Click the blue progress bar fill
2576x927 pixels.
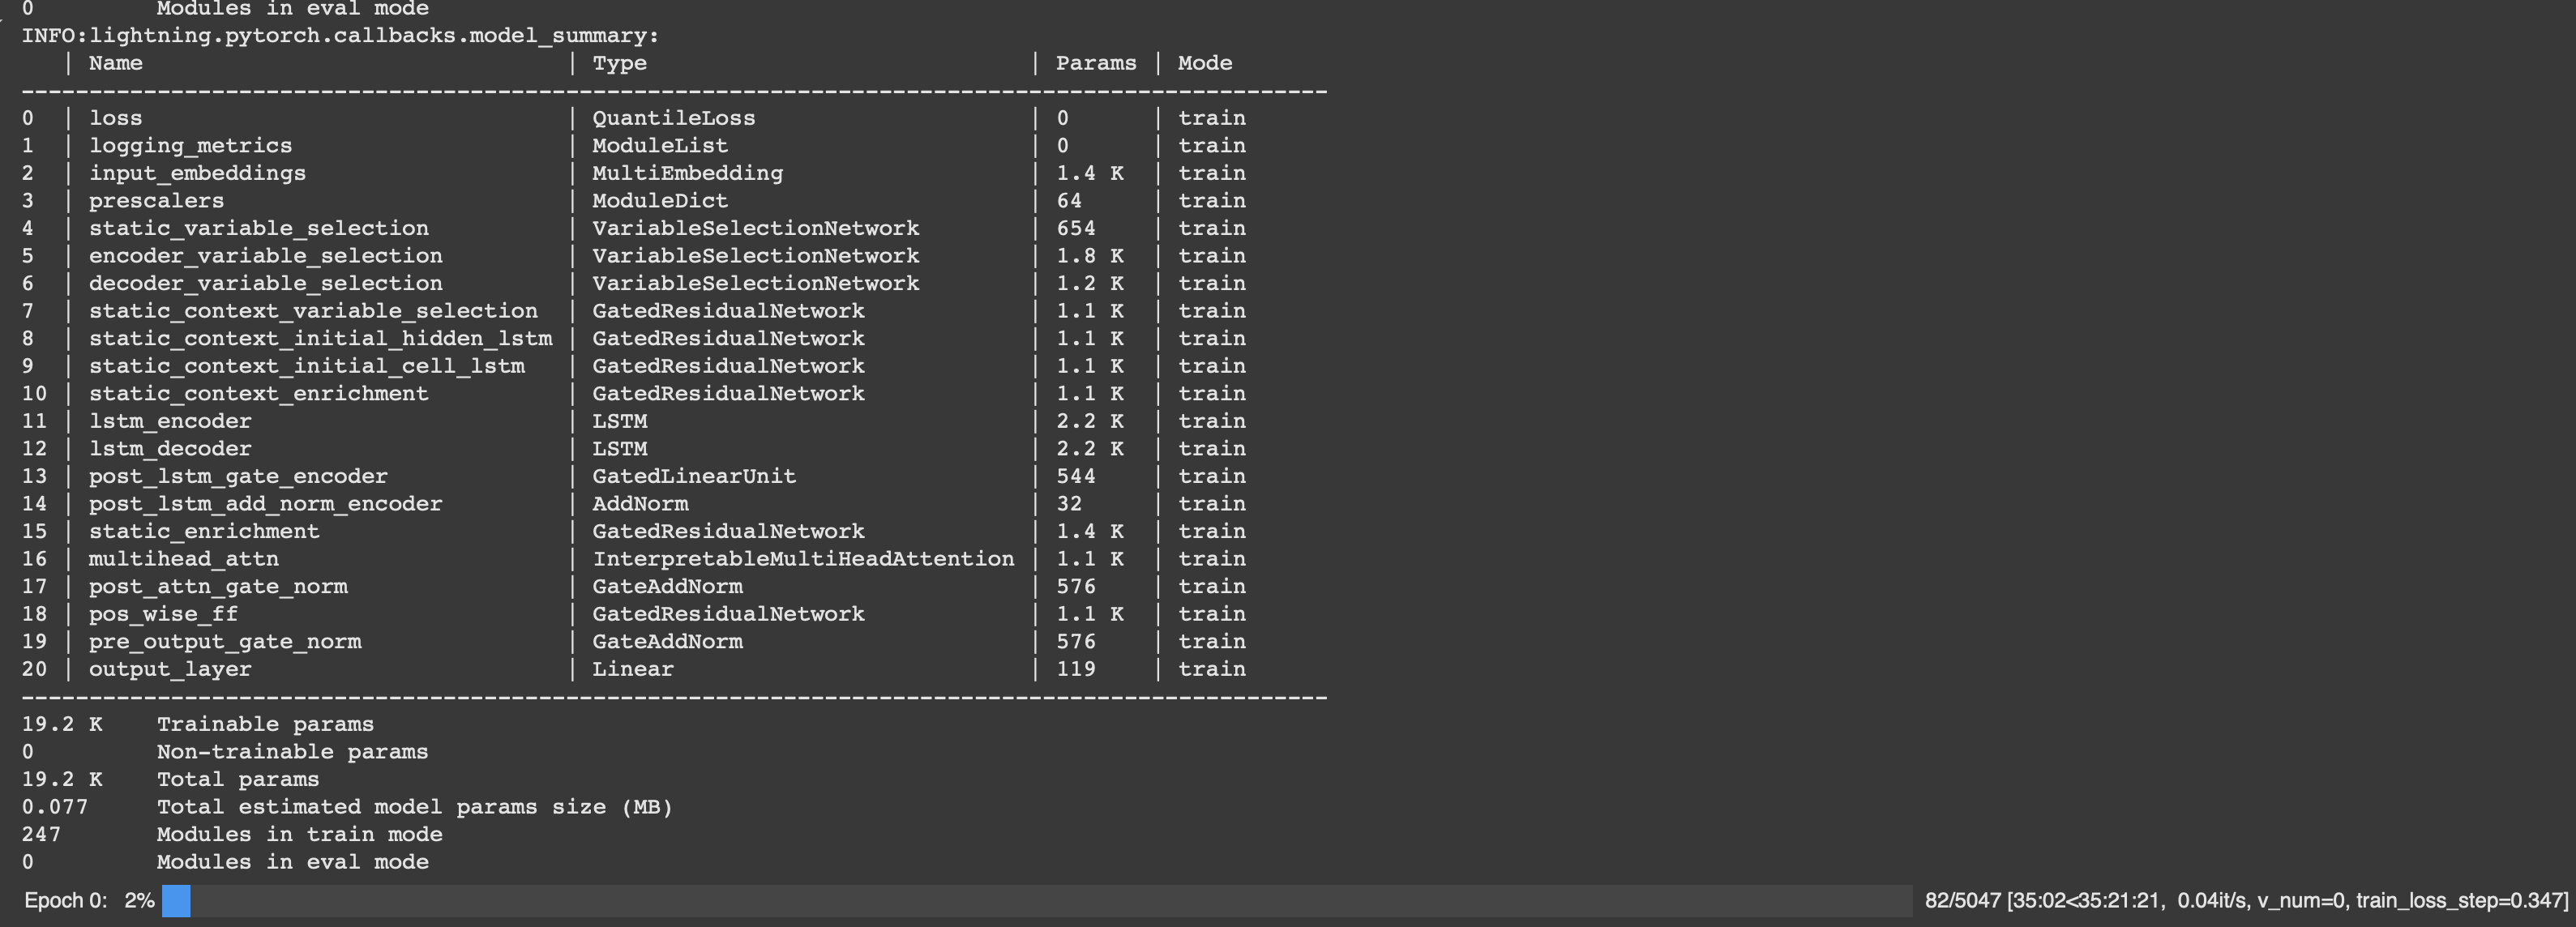(x=176, y=901)
